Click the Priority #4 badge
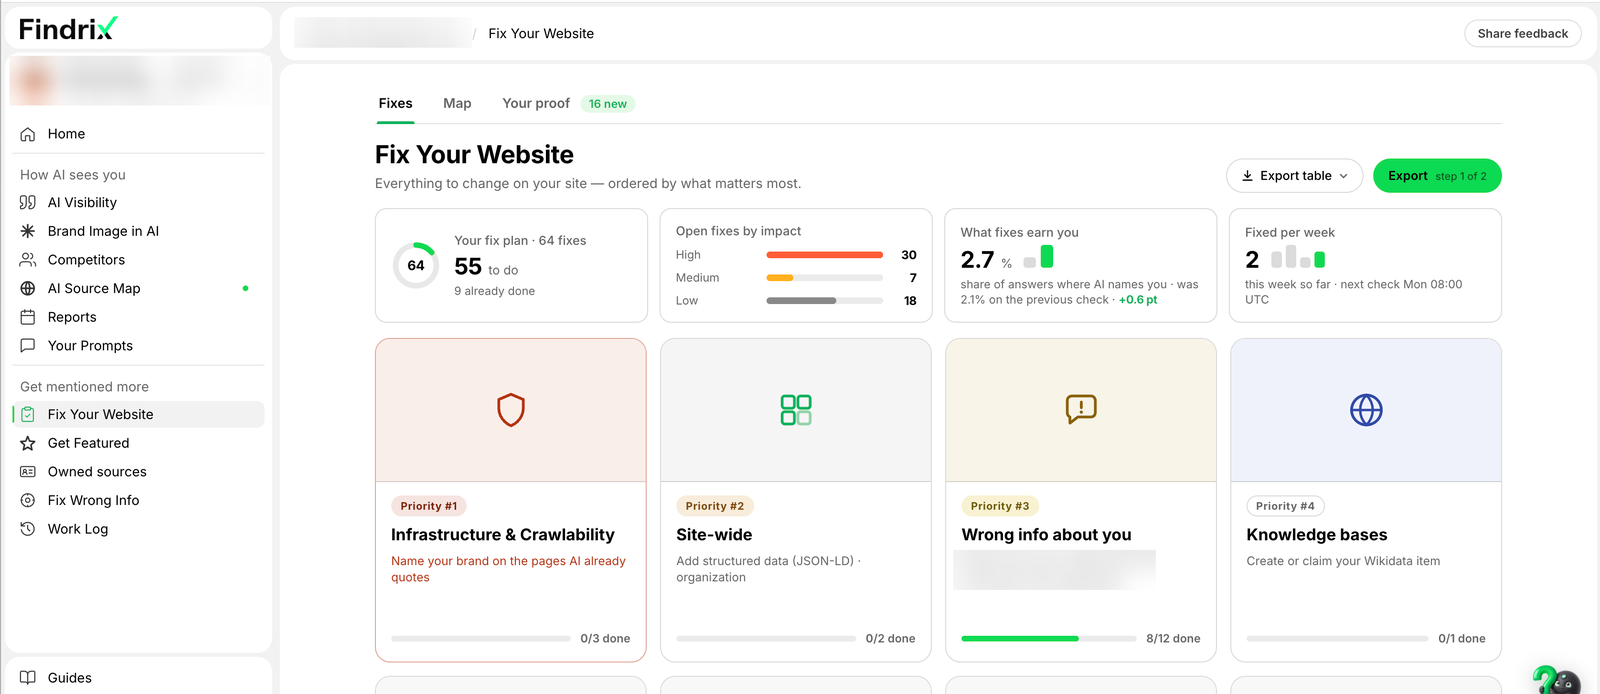 click(1285, 506)
